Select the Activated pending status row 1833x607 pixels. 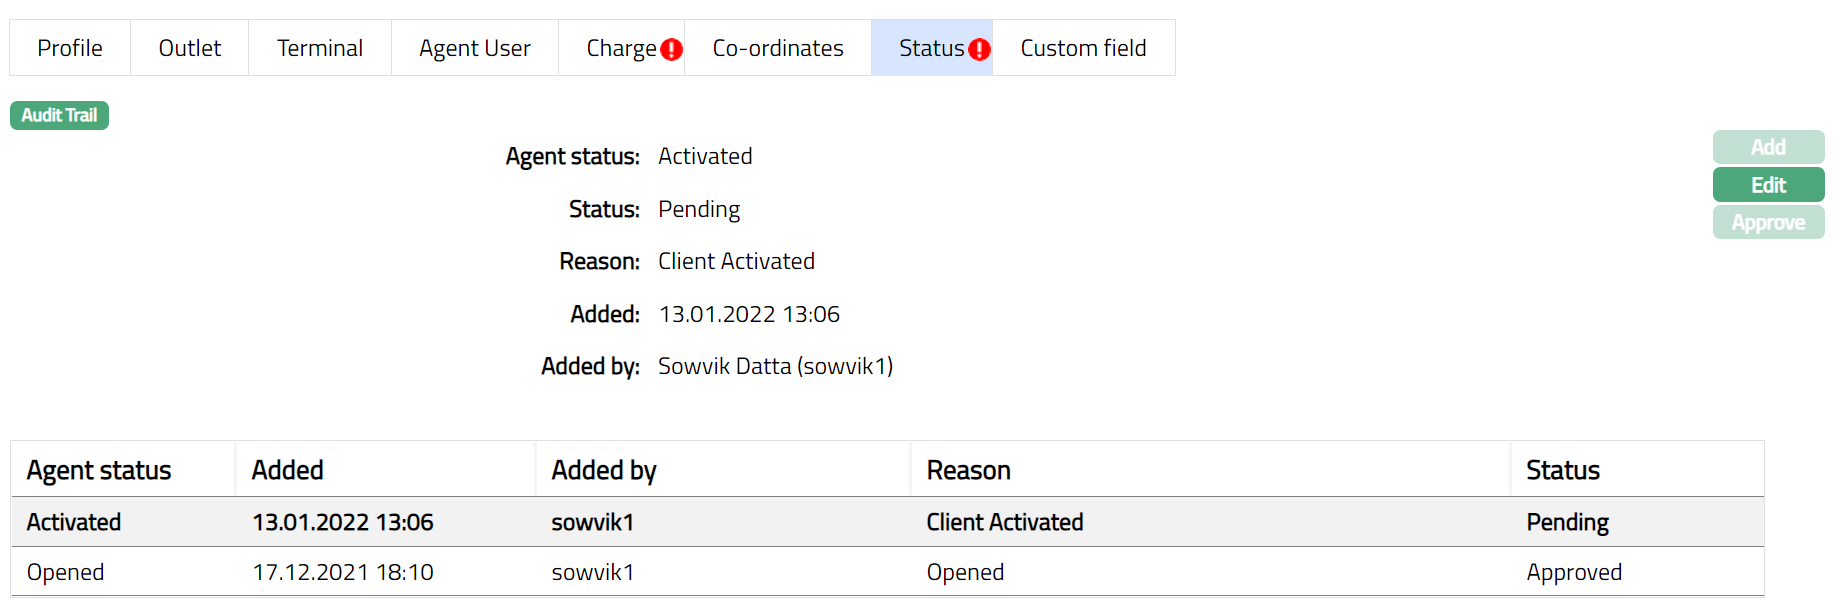coord(886,522)
